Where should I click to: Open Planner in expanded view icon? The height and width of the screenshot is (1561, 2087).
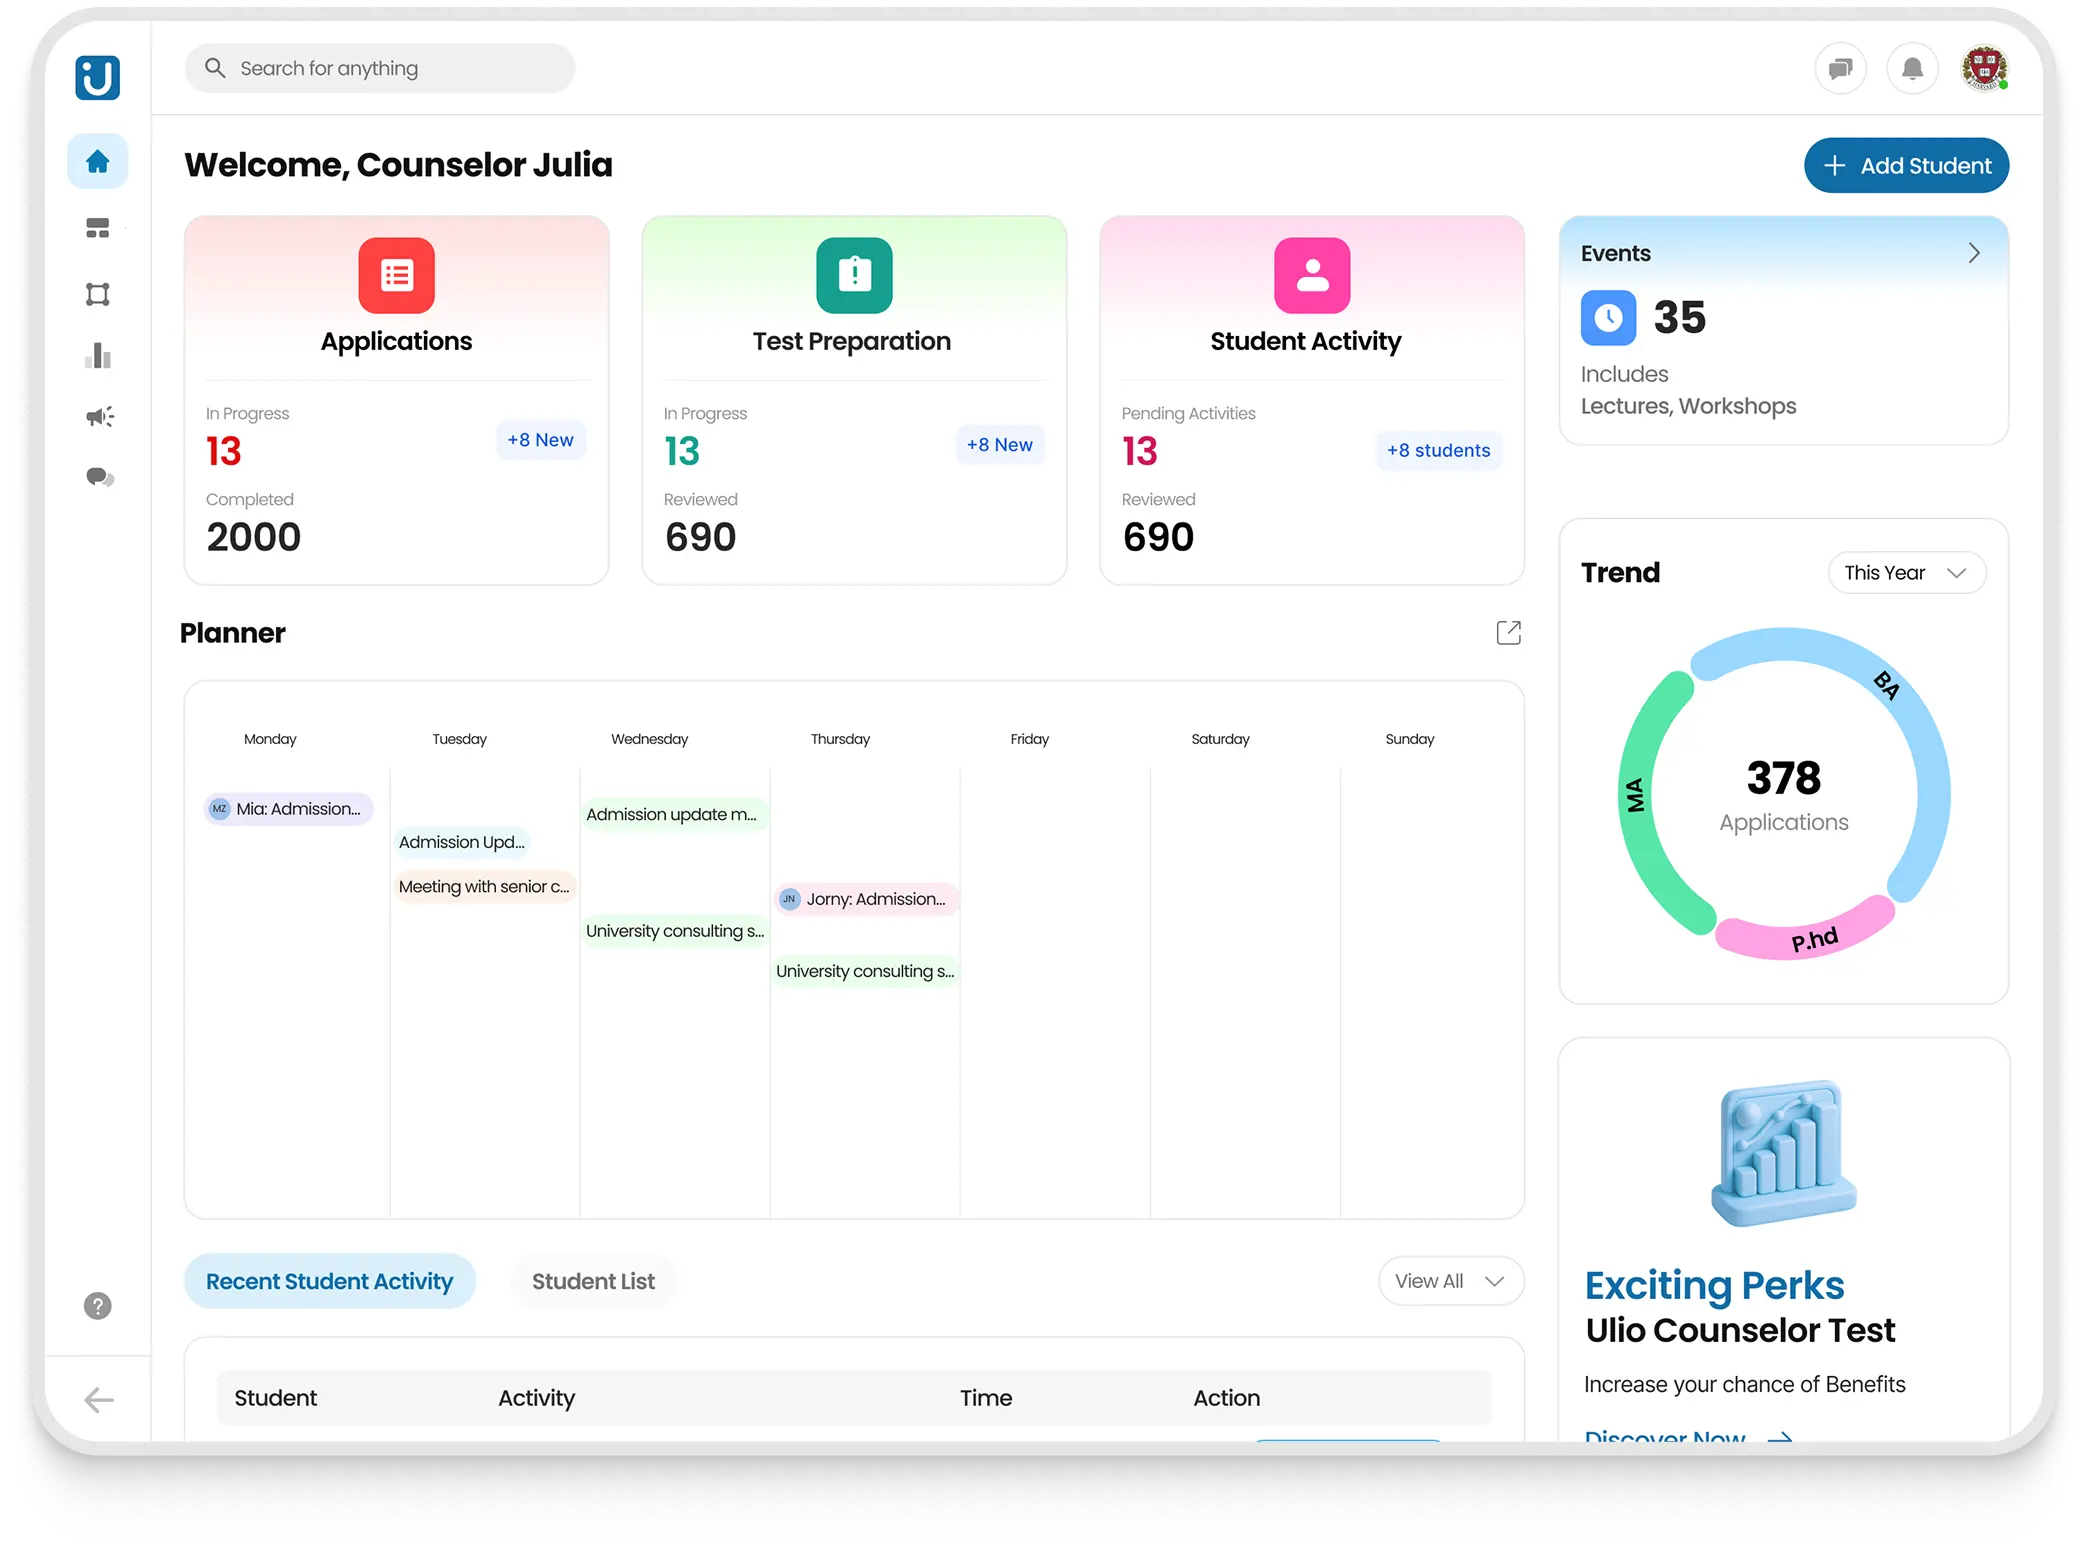click(1508, 633)
